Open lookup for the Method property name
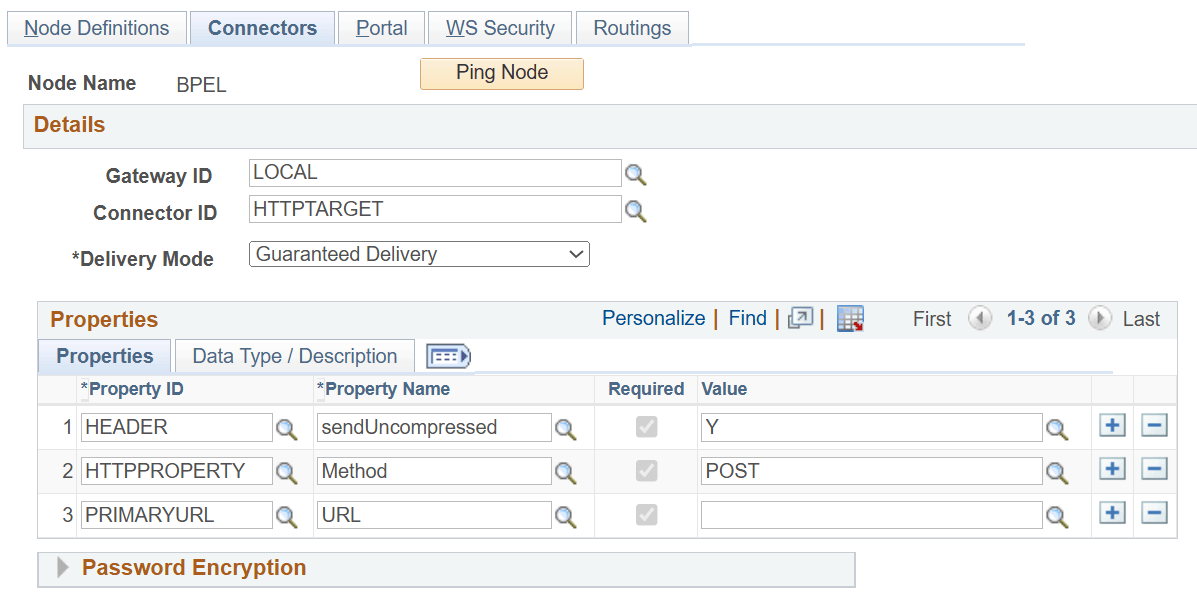Screen dimensions: 1197x602 click(x=566, y=472)
